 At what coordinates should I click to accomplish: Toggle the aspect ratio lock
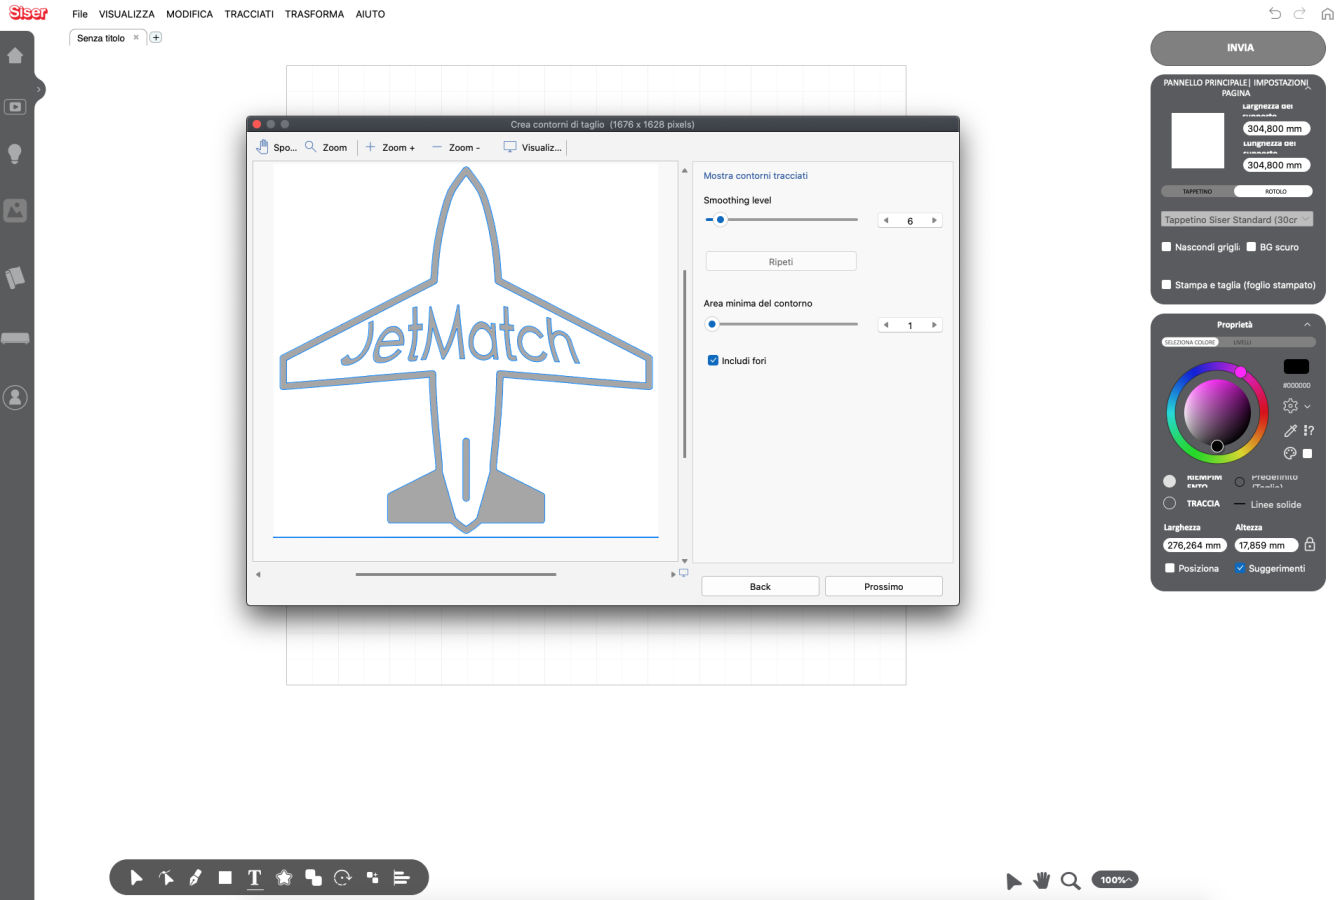tap(1310, 544)
